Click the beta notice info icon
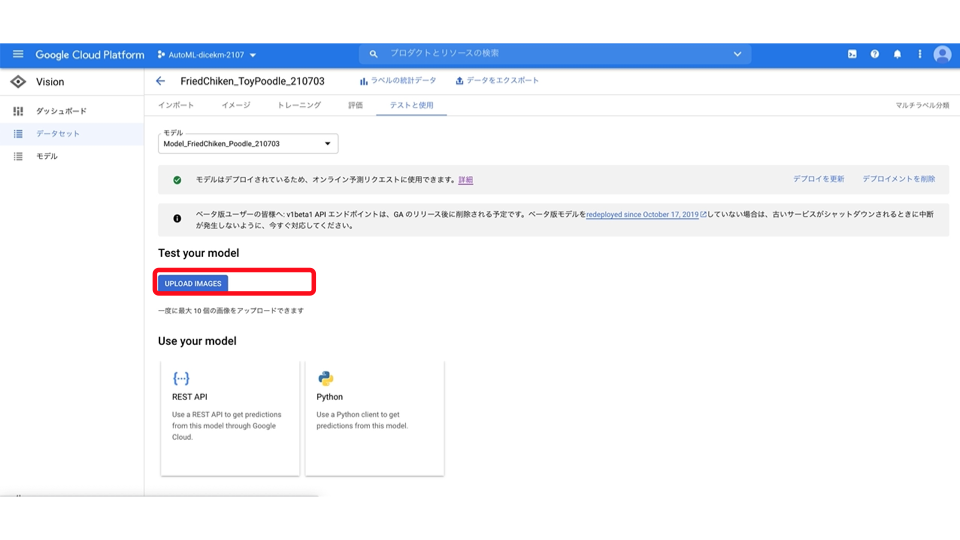Viewport: 960px width, 540px height. [x=177, y=219]
